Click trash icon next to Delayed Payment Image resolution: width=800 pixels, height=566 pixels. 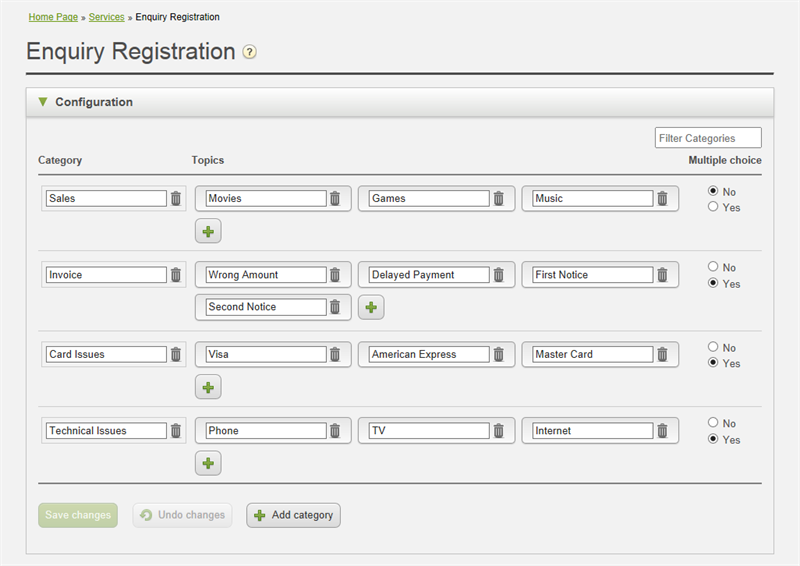click(498, 275)
